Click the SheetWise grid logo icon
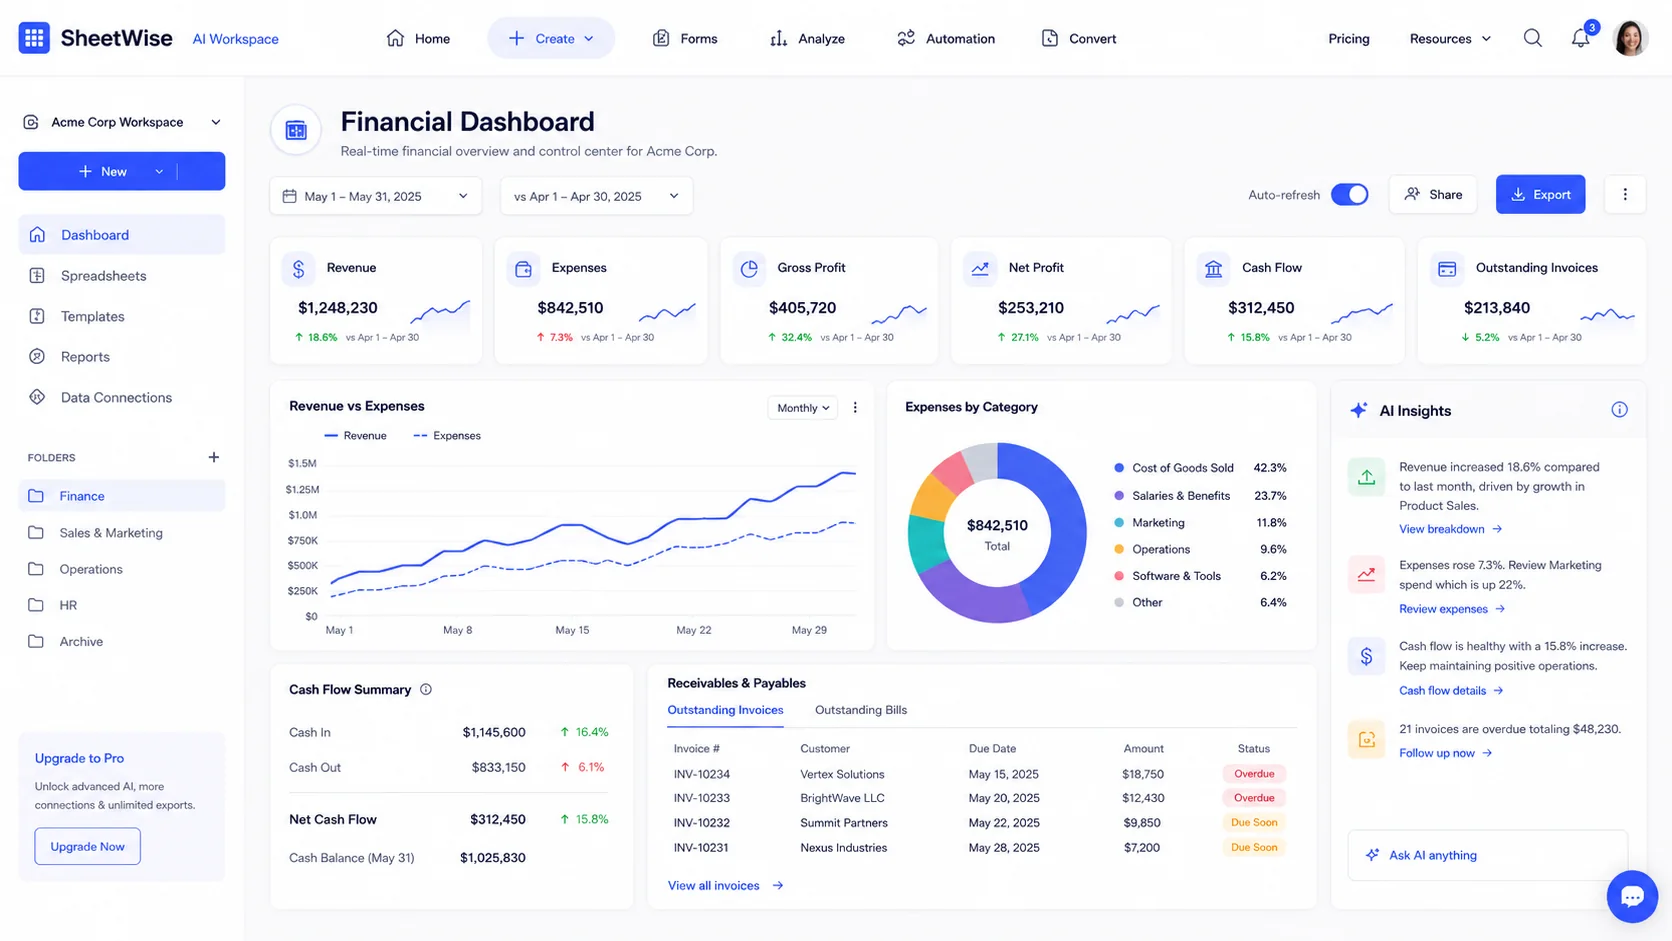 tap(34, 38)
